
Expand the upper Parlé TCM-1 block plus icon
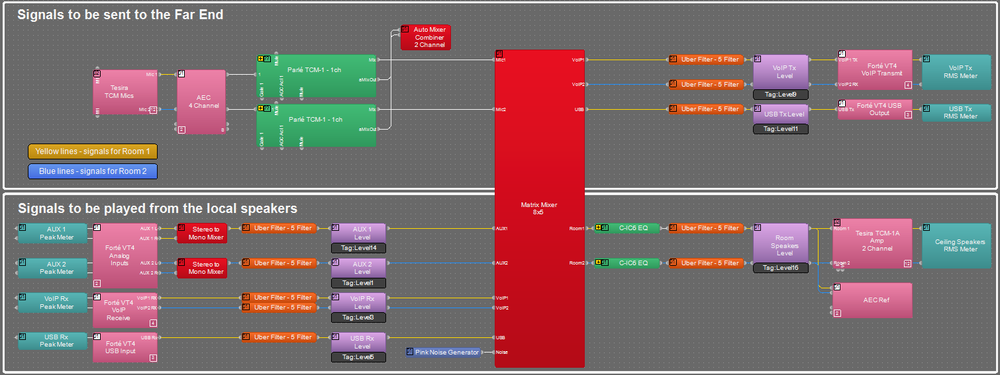pos(260,58)
